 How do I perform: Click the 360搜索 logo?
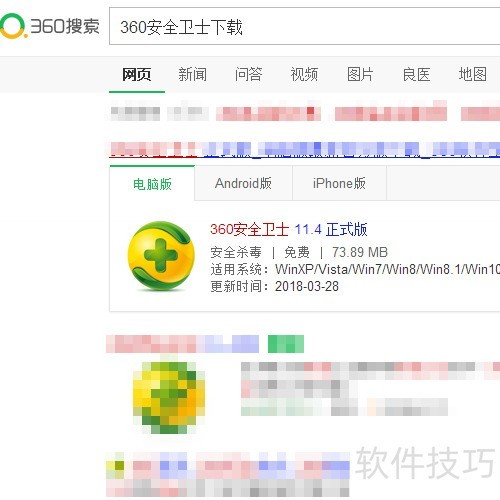pyautogui.click(x=50, y=26)
